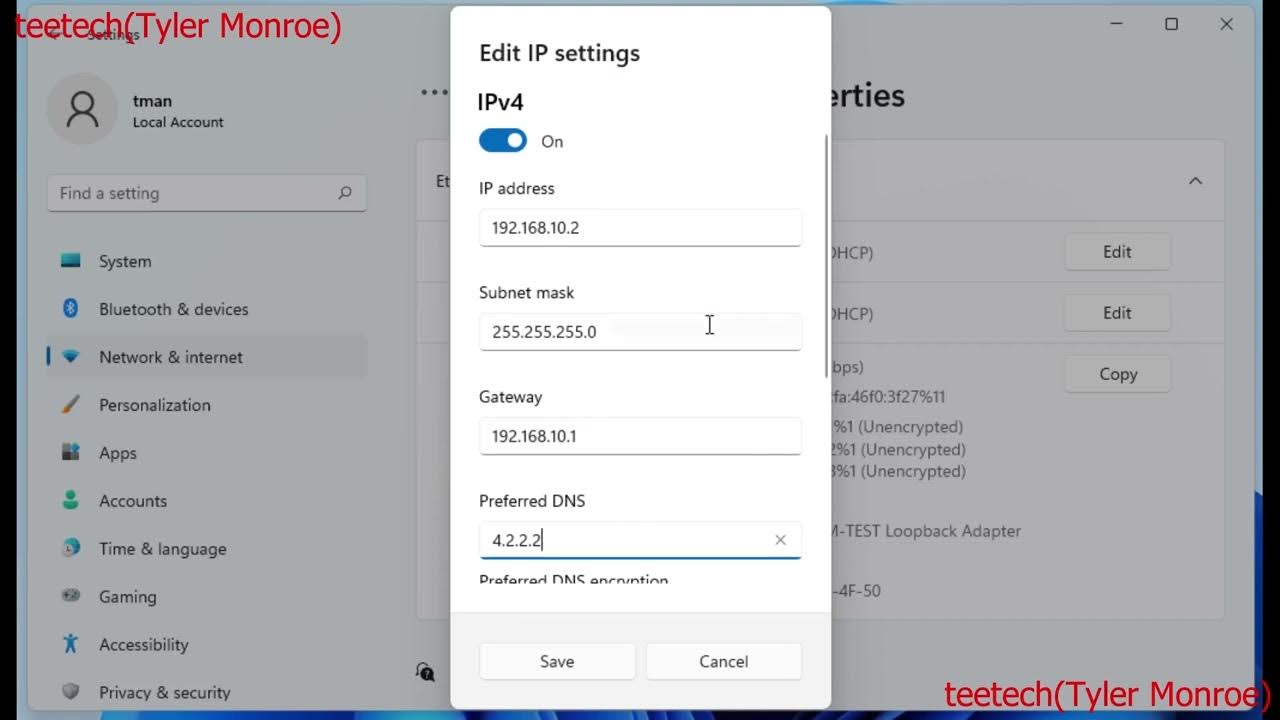The image size is (1280, 720).
Task: Open Gaming in sidebar
Action: pos(206,597)
